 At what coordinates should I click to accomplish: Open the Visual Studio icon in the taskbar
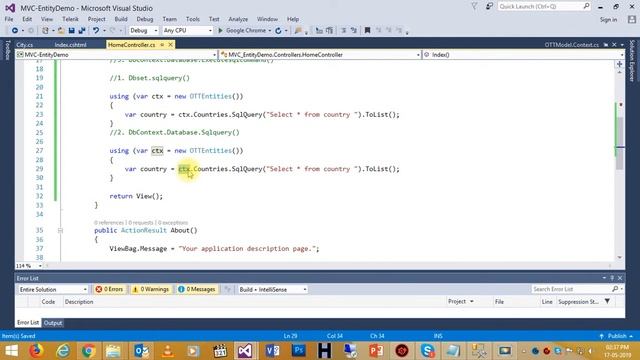point(245,351)
